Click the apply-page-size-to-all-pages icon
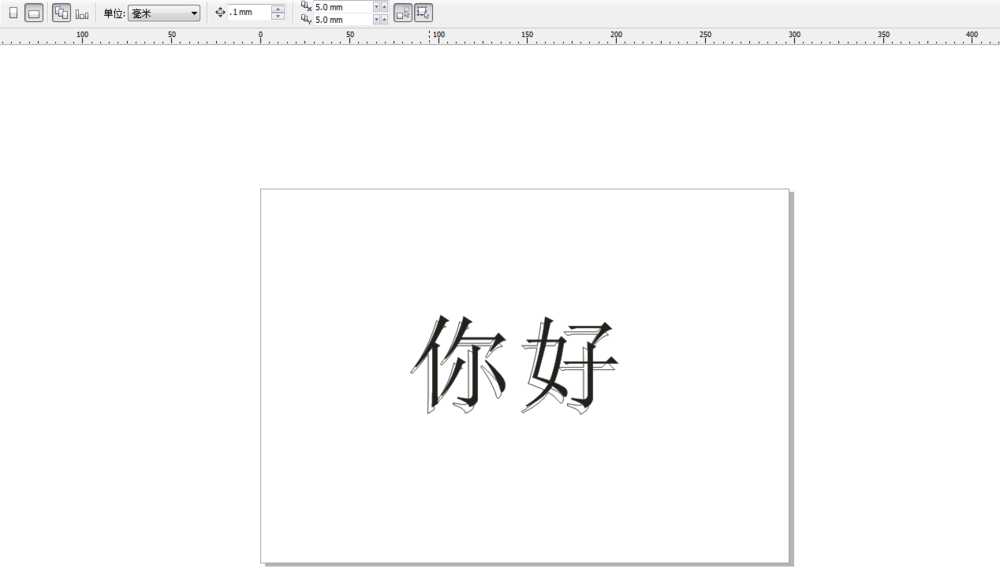The width and height of the screenshot is (1000, 577). (61, 12)
